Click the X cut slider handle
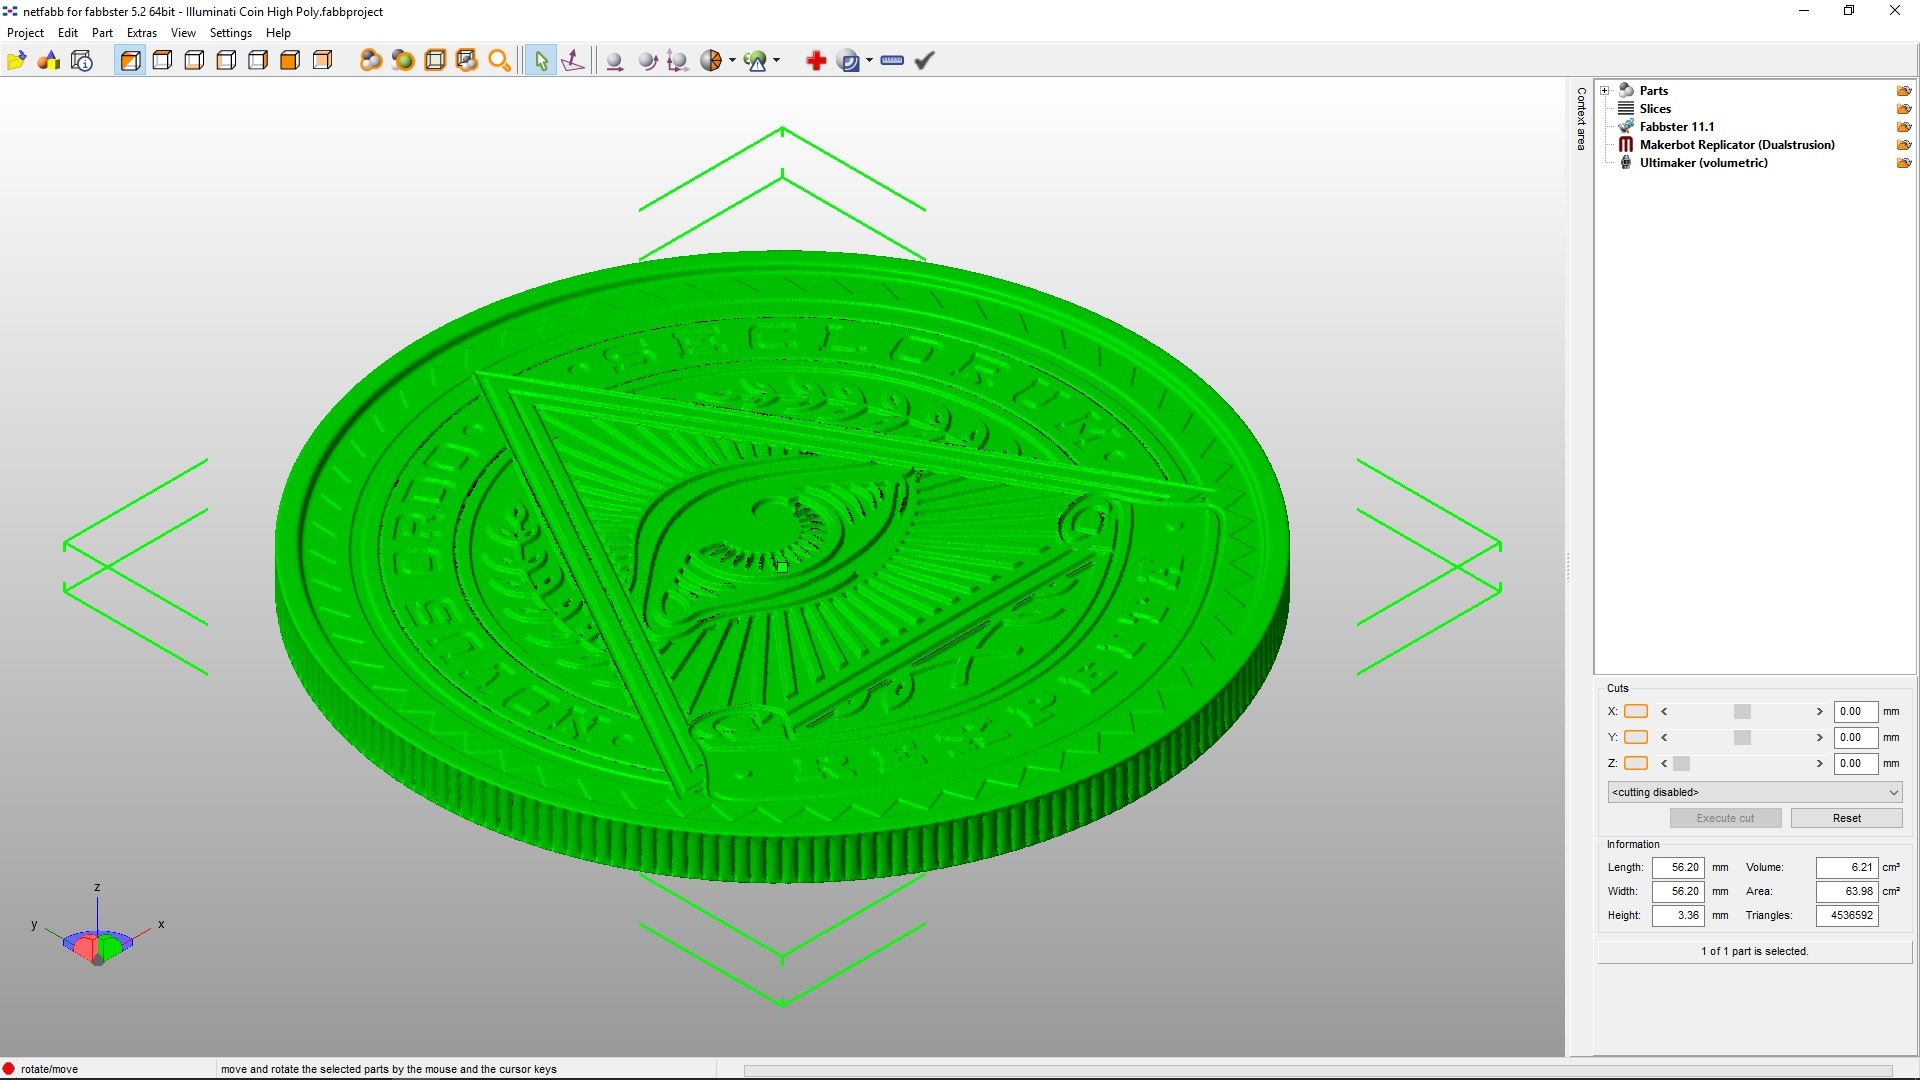This screenshot has height=1080, width=1920. (1742, 712)
